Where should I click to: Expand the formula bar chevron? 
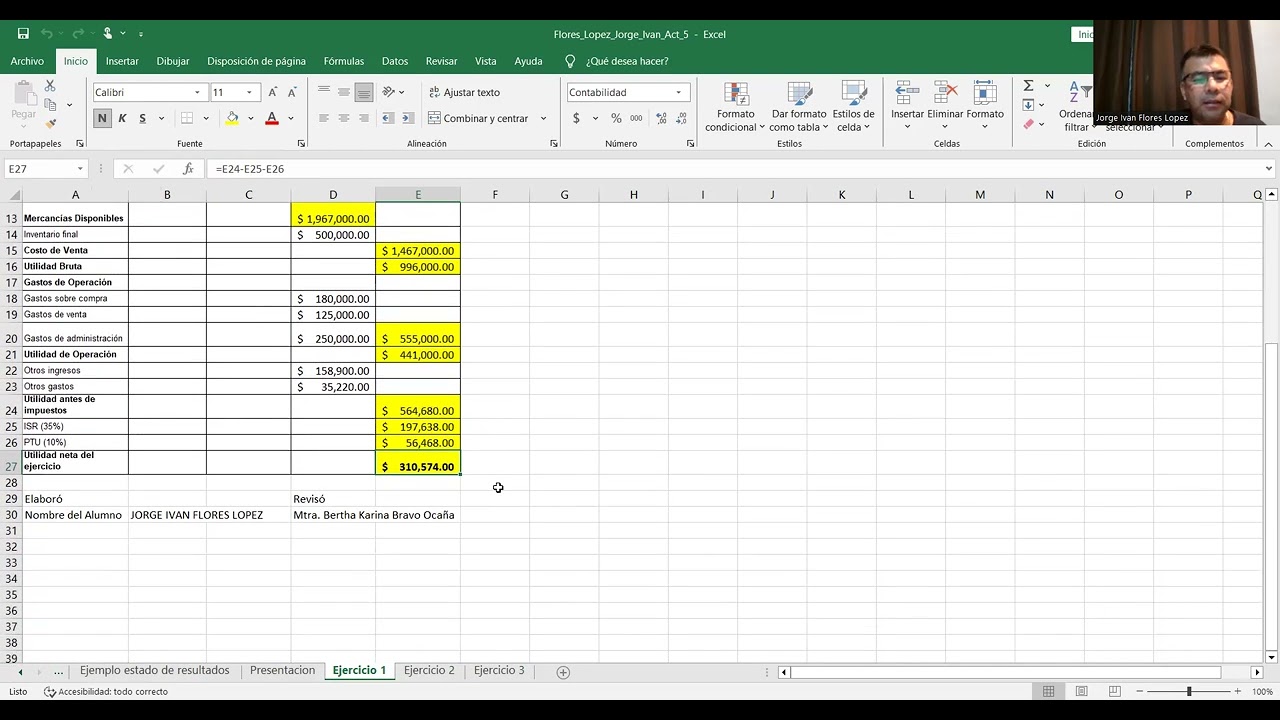[x=1268, y=169]
